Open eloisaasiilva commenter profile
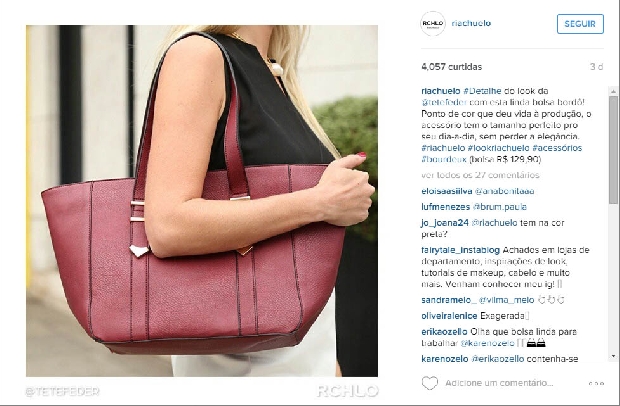This screenshot has width=620, height=406. (x=447, y=191)
